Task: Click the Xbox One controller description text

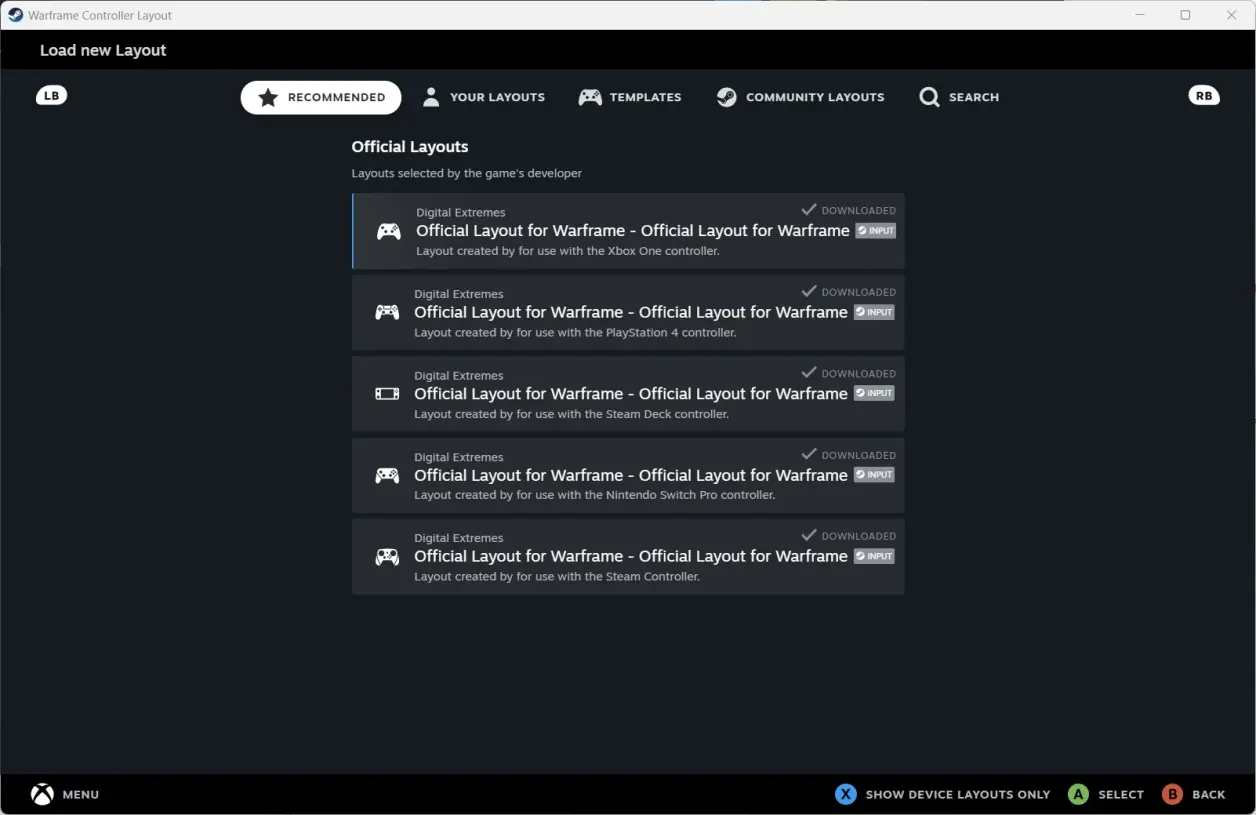Action: (x=568, y=251)
